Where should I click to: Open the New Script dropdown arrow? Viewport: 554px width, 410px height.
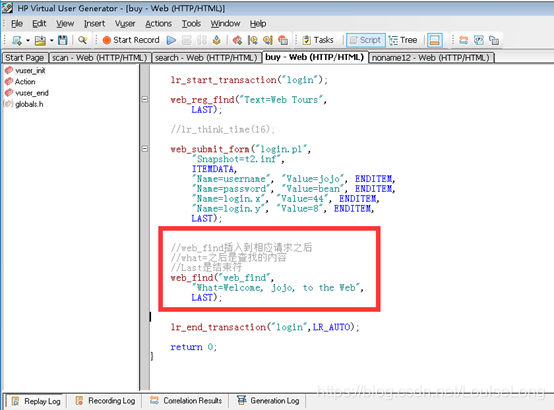click(x=28, y=40)
